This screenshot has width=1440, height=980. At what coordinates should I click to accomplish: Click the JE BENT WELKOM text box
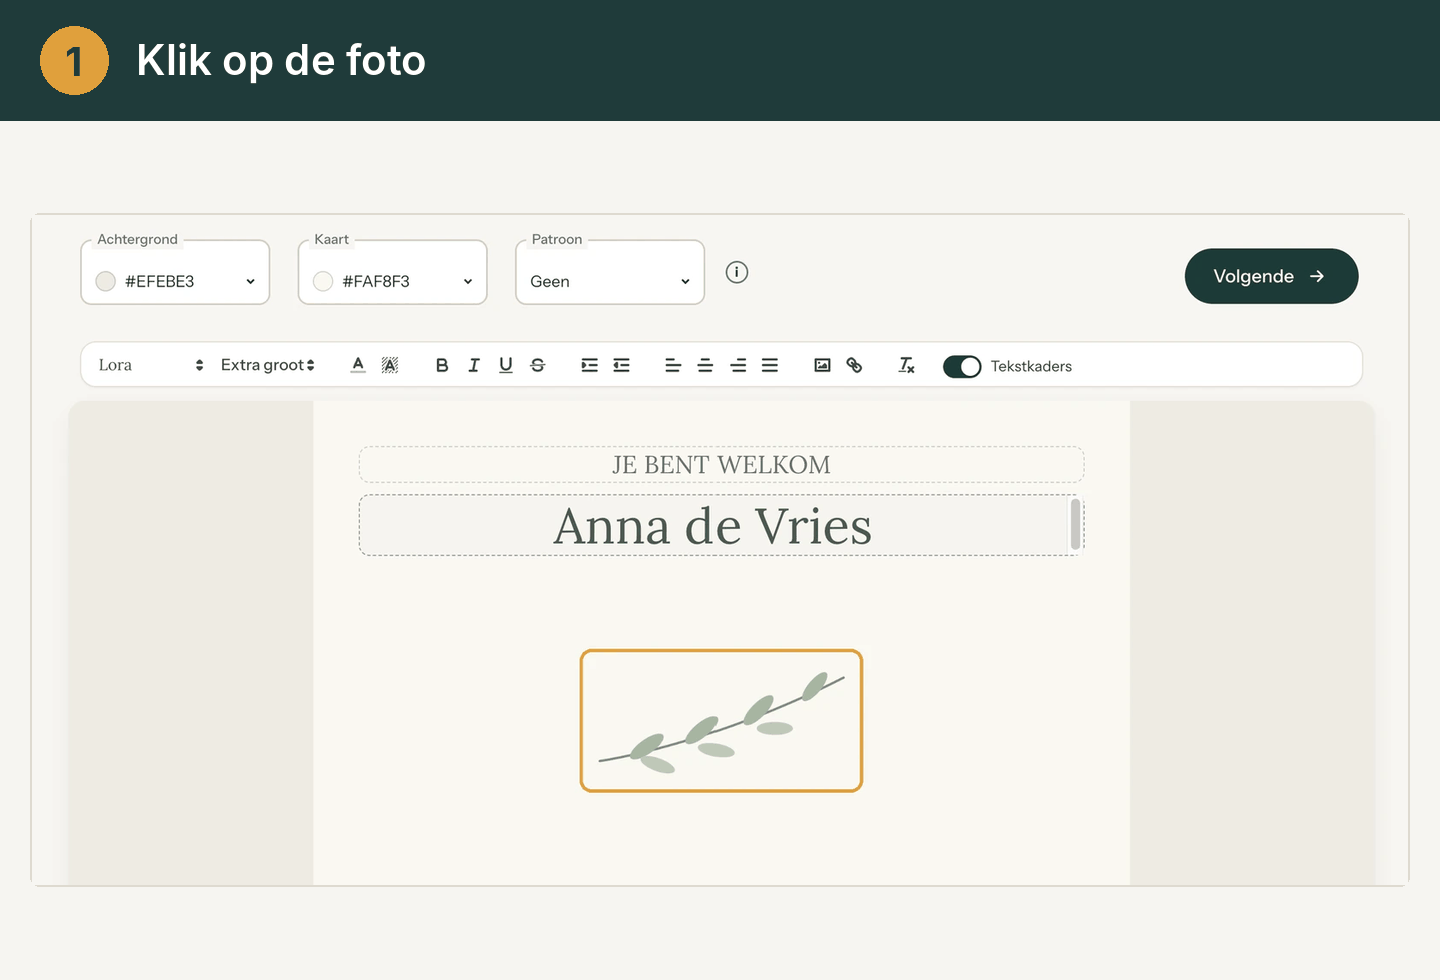[721, 465]
